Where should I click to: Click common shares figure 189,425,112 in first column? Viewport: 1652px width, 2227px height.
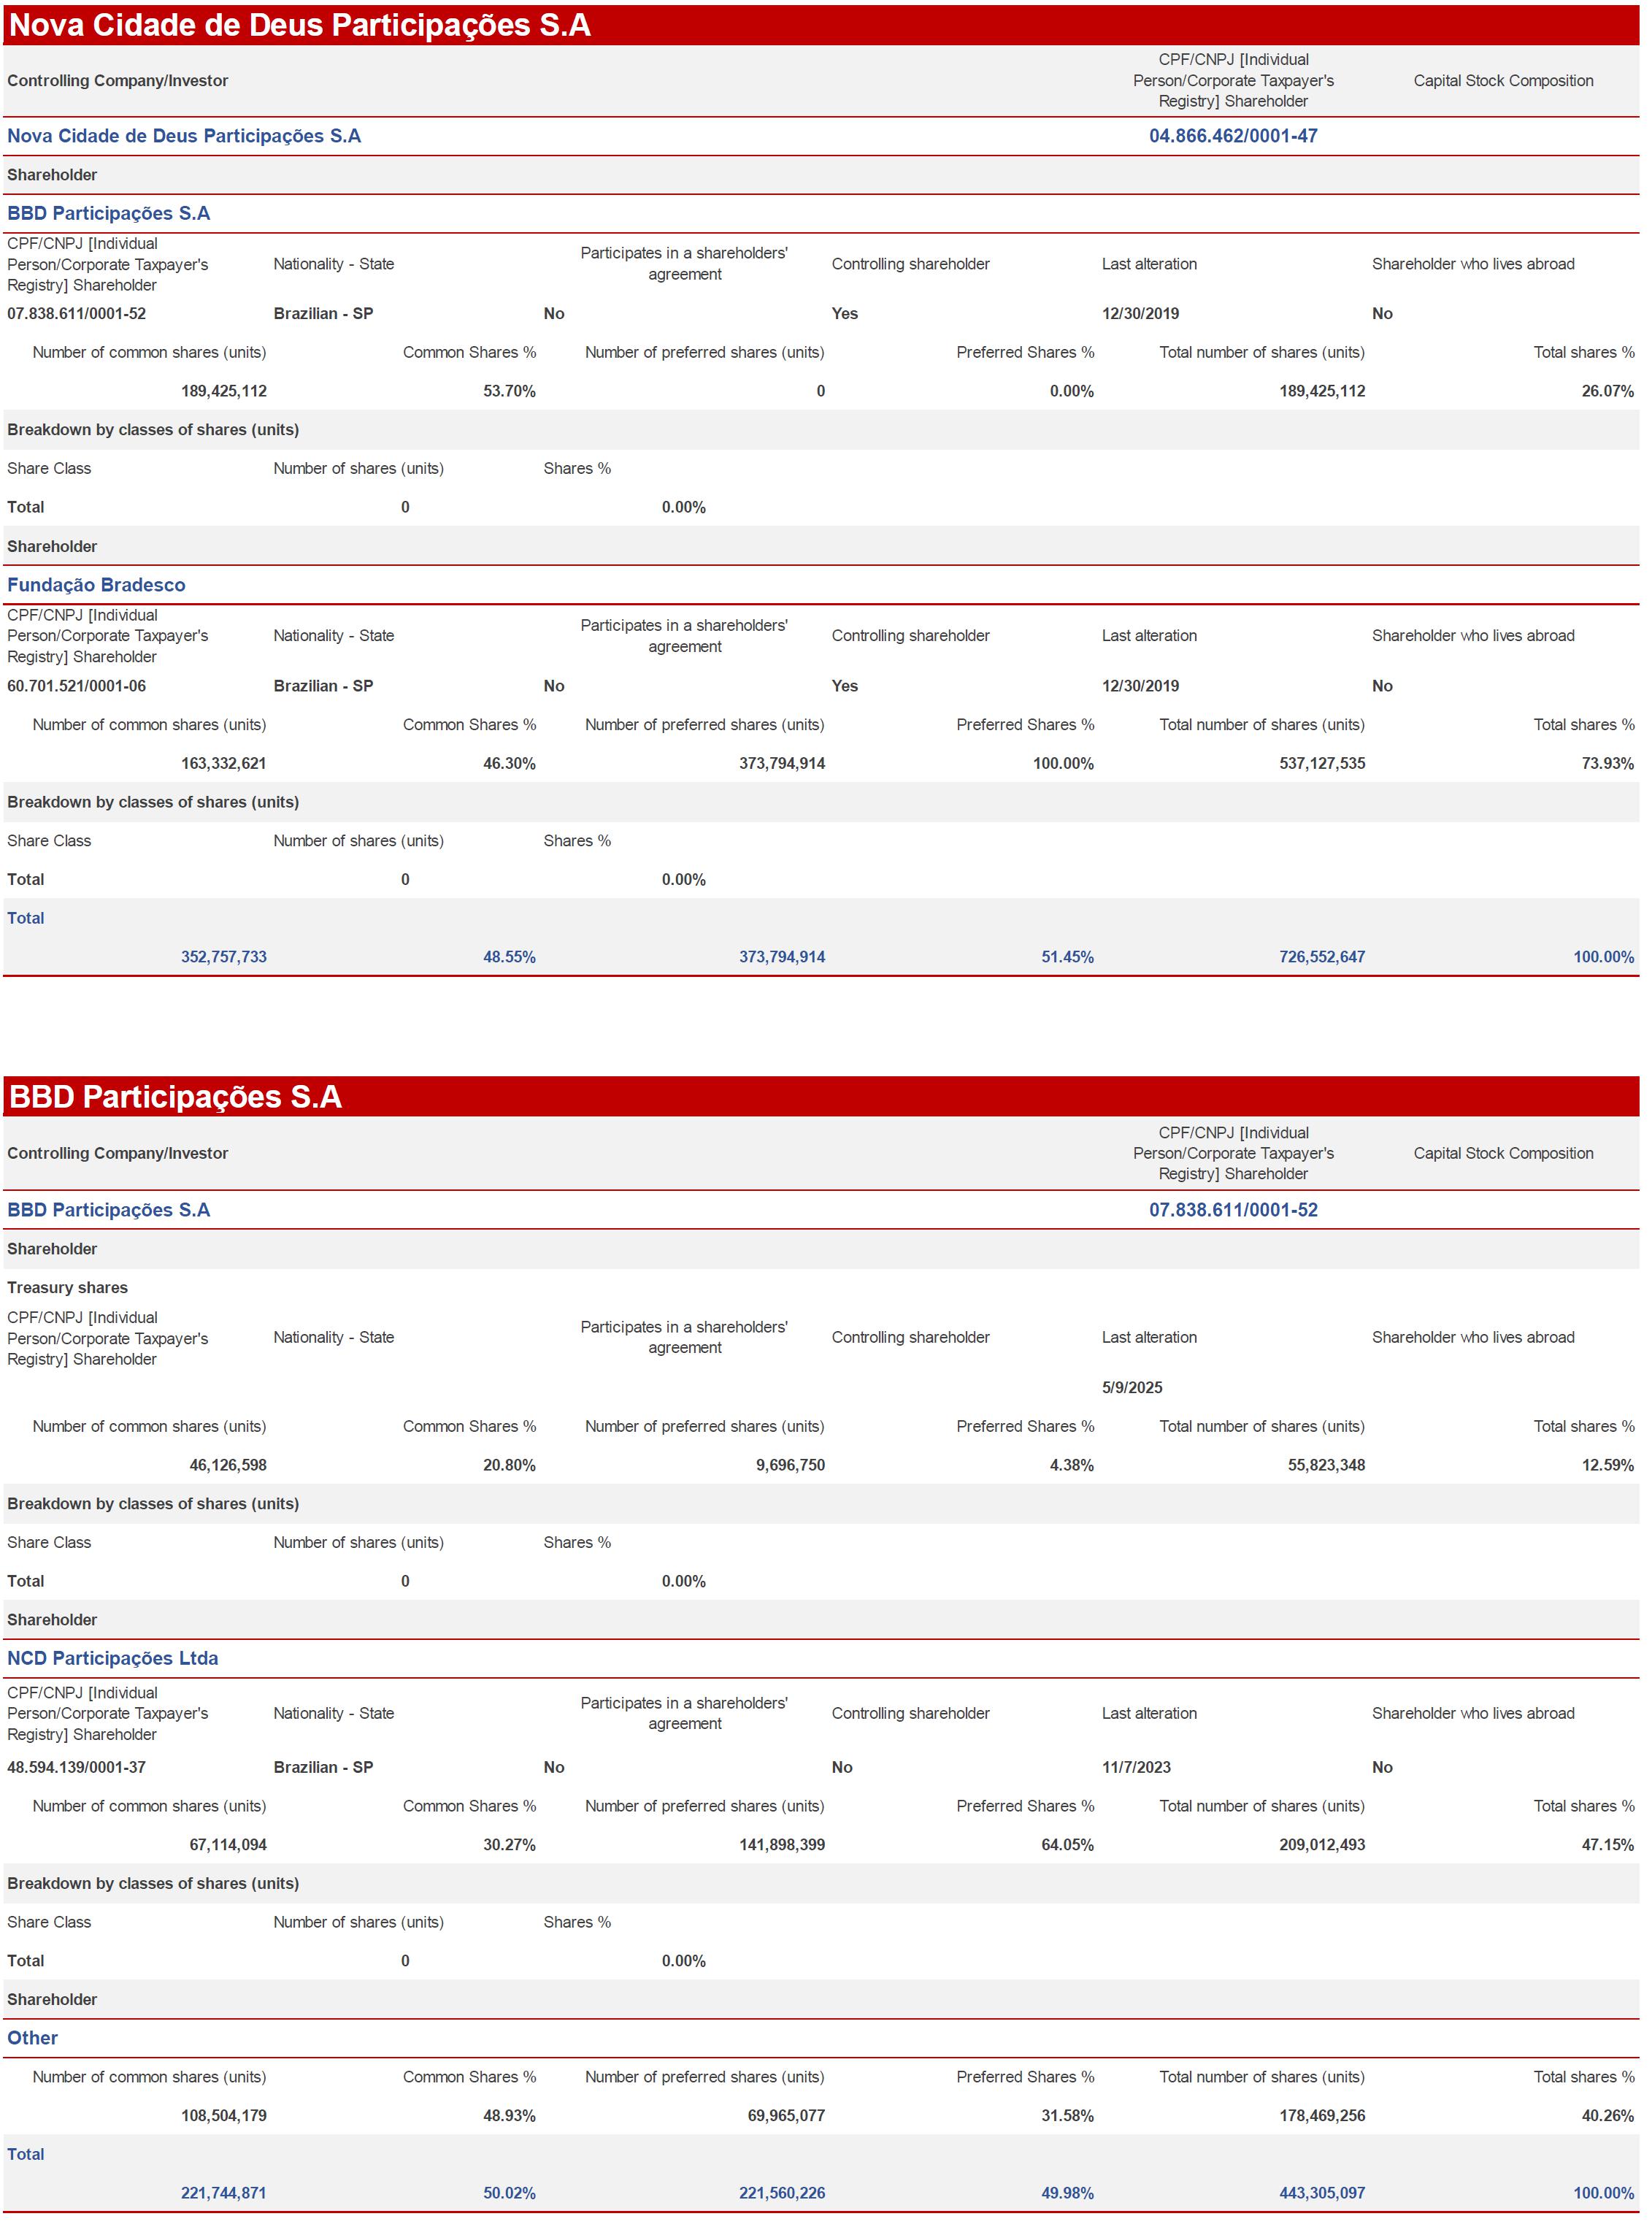tap(223, 391)
